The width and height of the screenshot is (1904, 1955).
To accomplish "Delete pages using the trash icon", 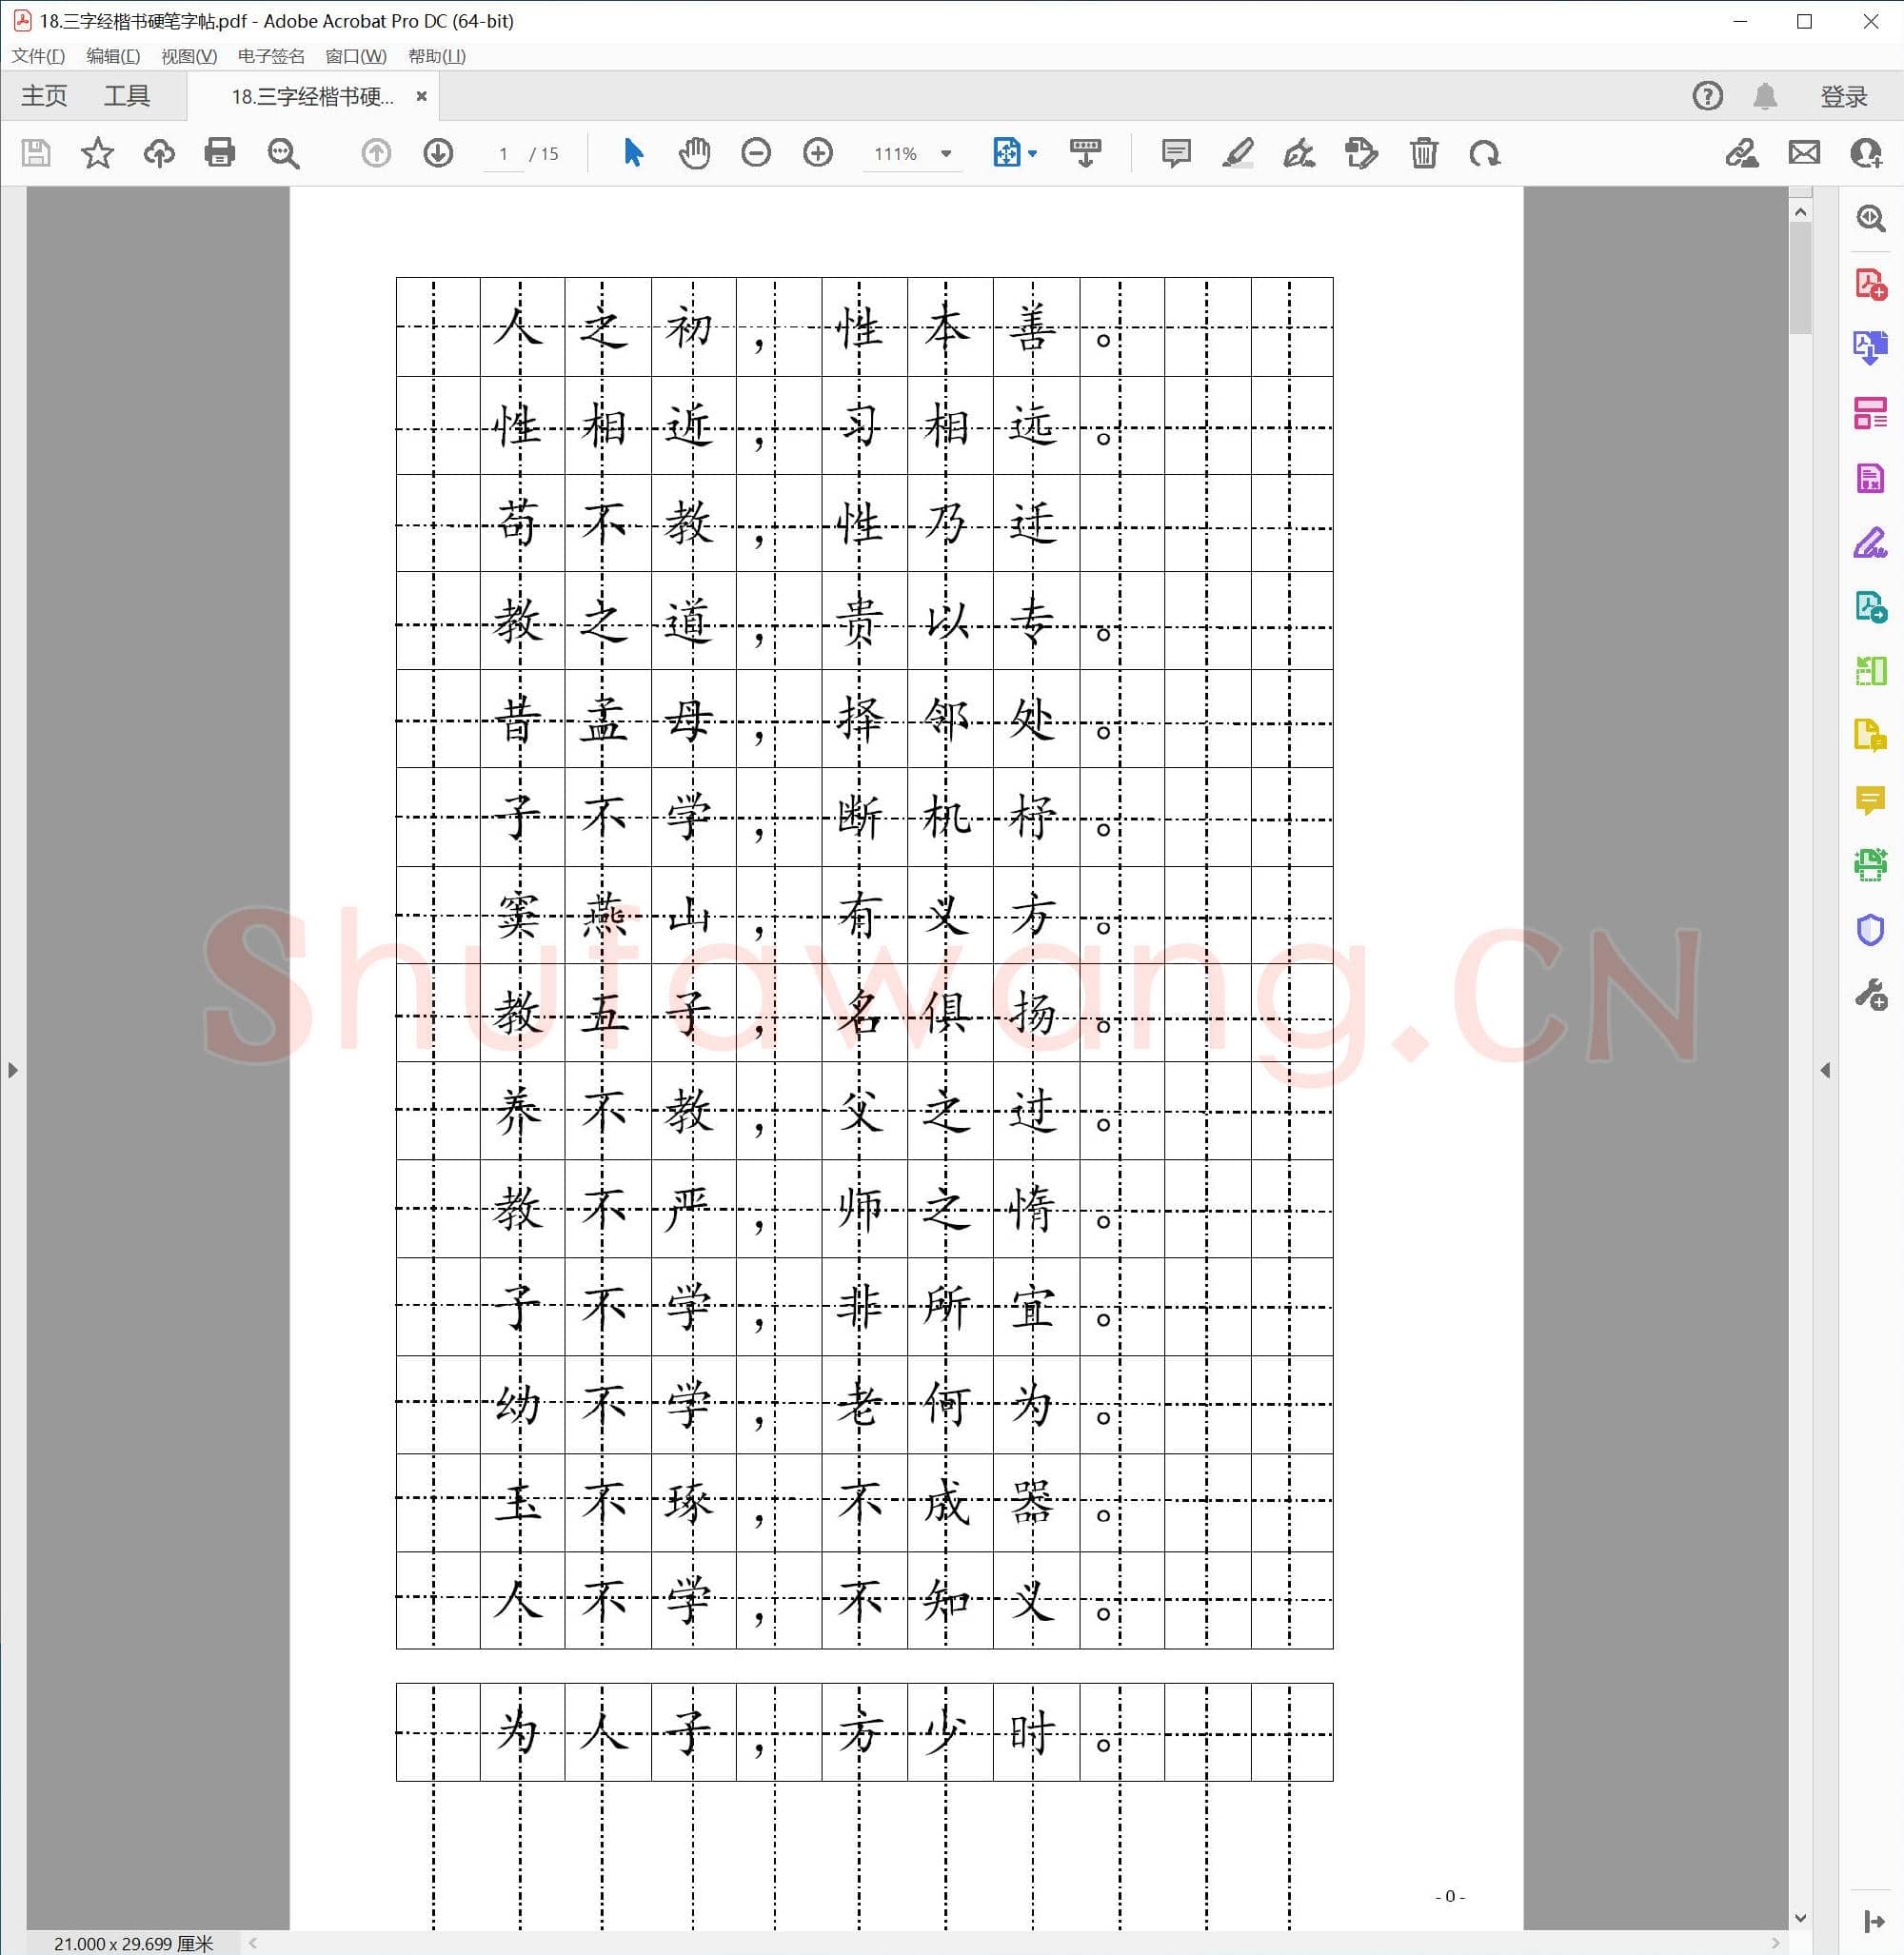I will (1425, 153).
